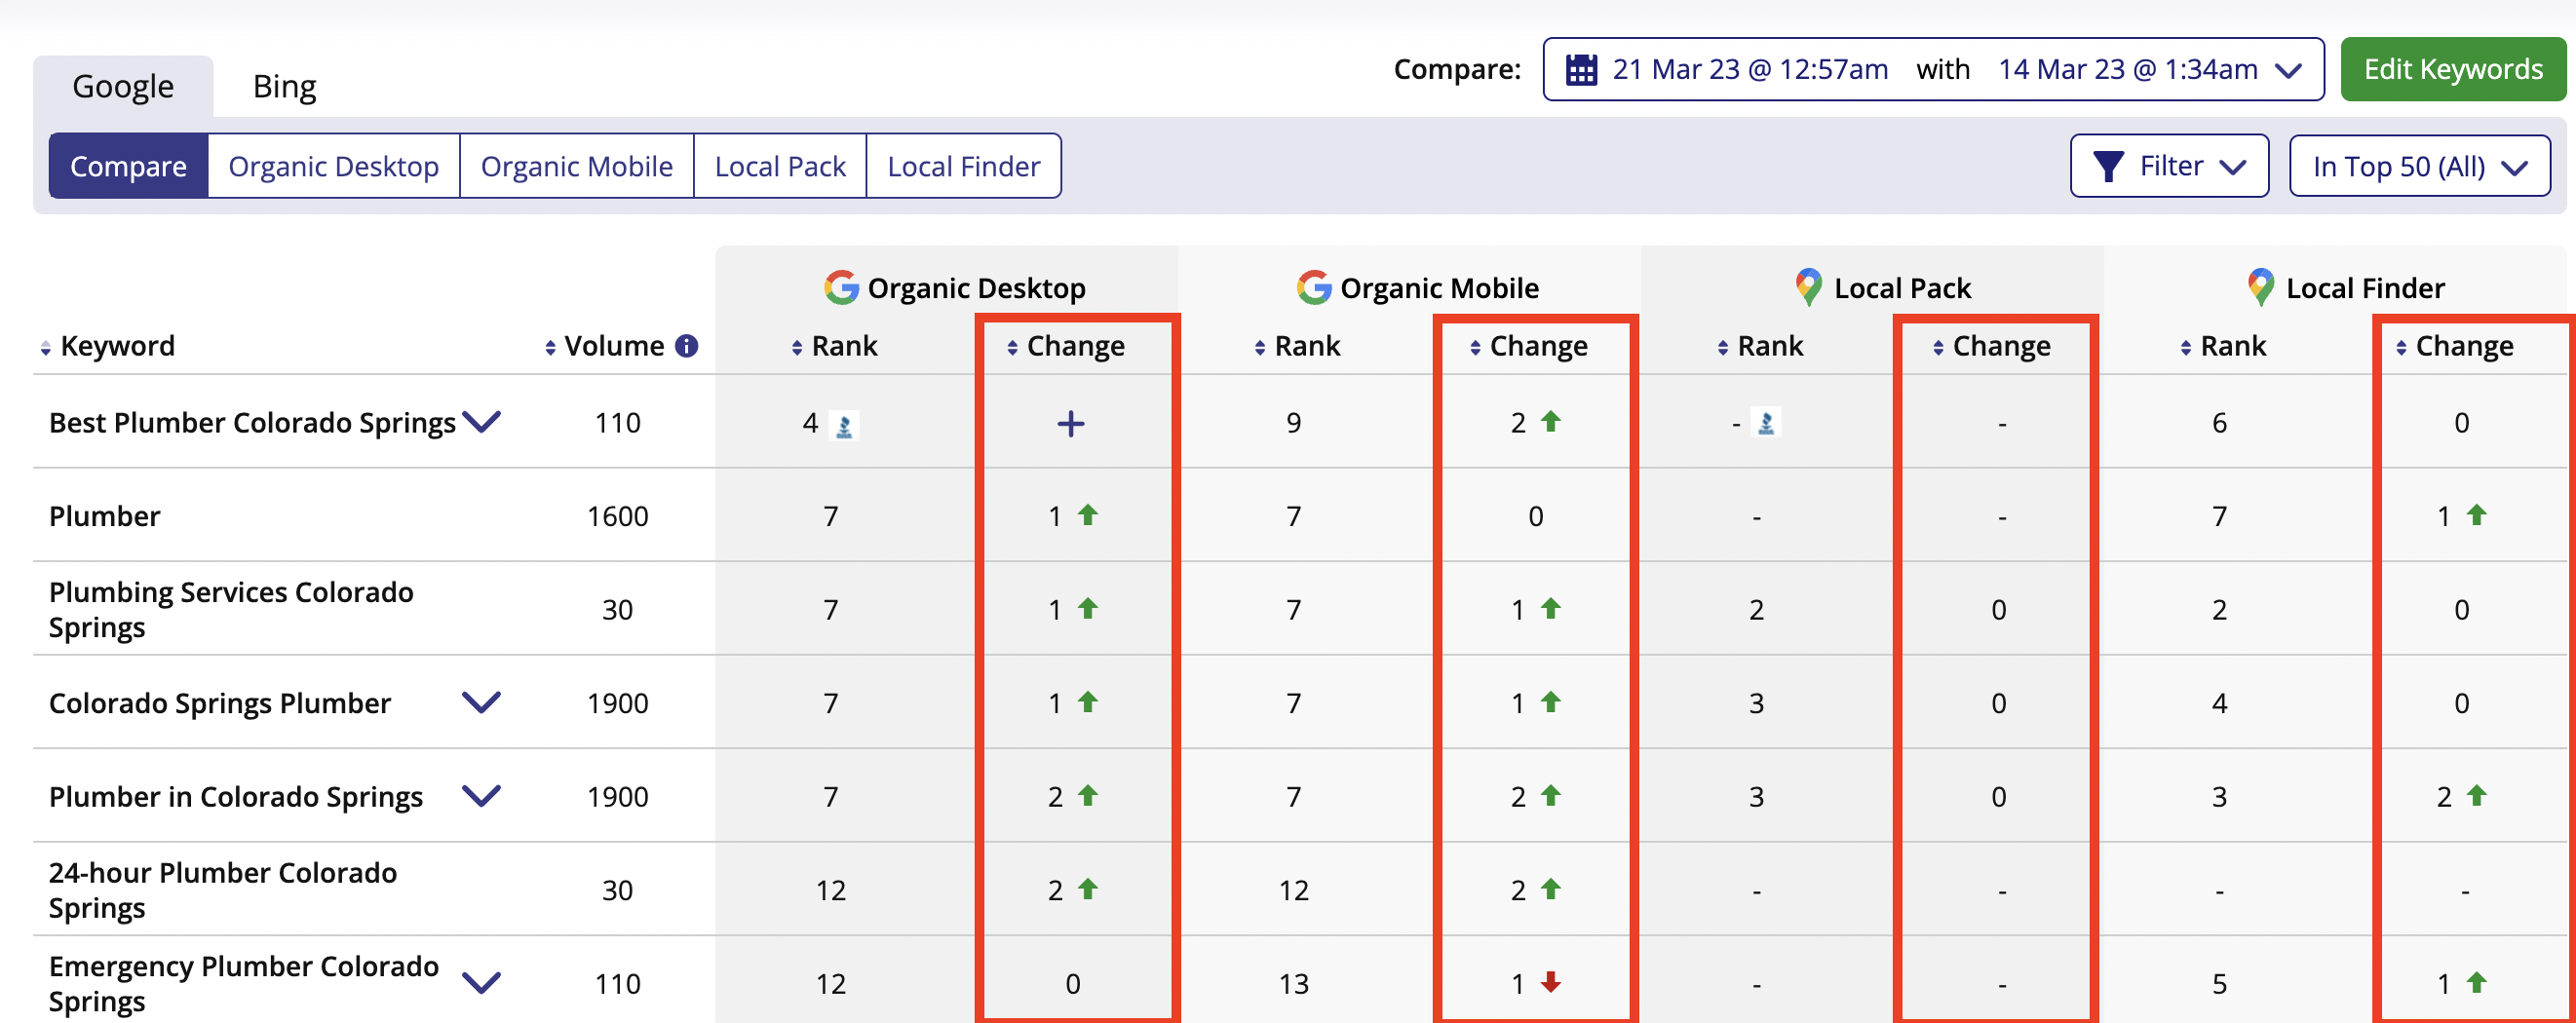This screenshot has width=2576, height=1023.
Task: Select the Local Finder tab
Action: pos(964,166)
